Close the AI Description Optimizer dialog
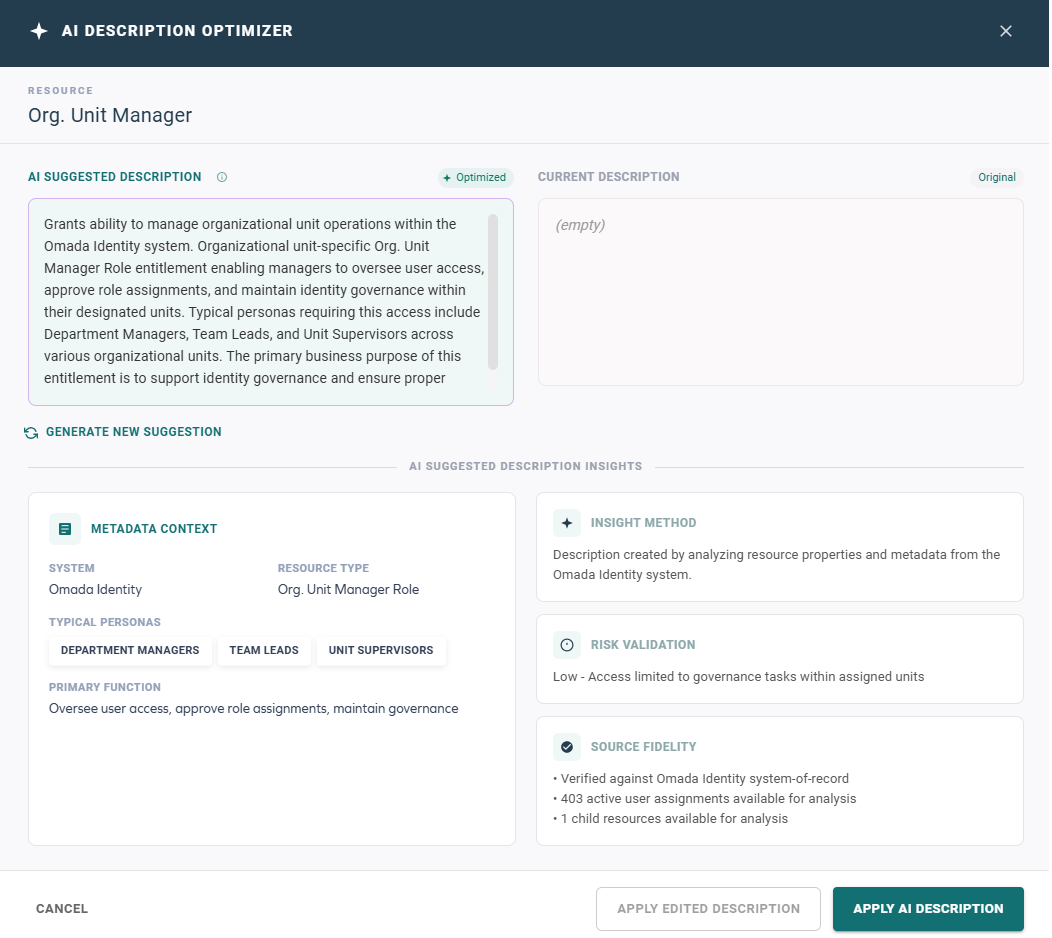 pyautogui.click(x=1005, y=30)
